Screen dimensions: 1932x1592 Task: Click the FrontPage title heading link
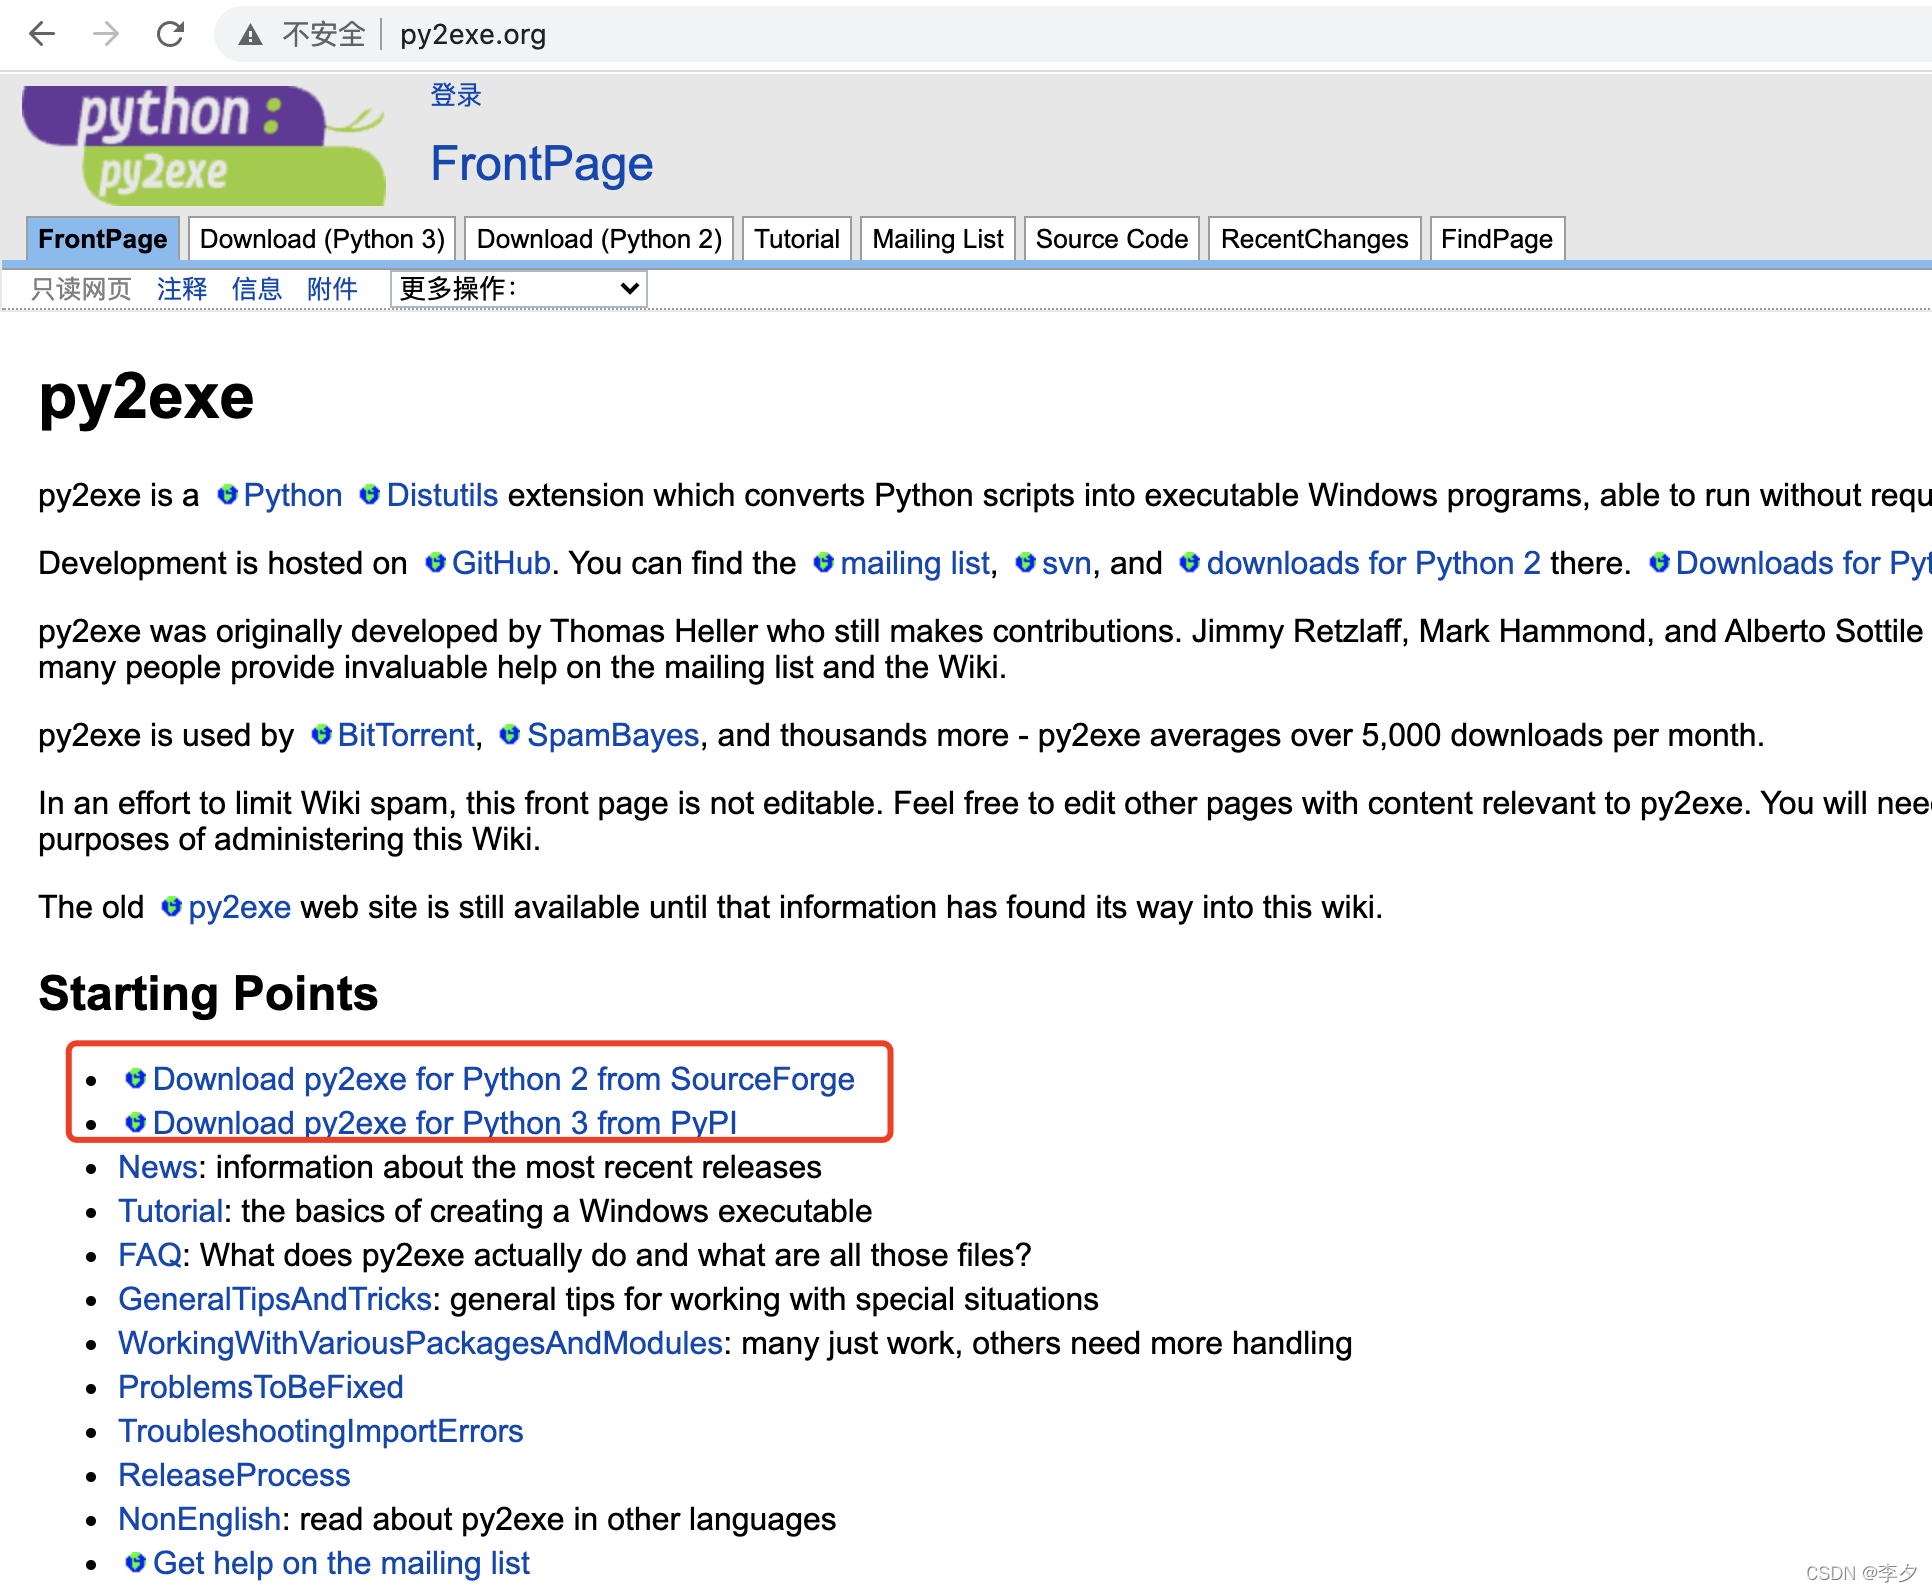541,163
